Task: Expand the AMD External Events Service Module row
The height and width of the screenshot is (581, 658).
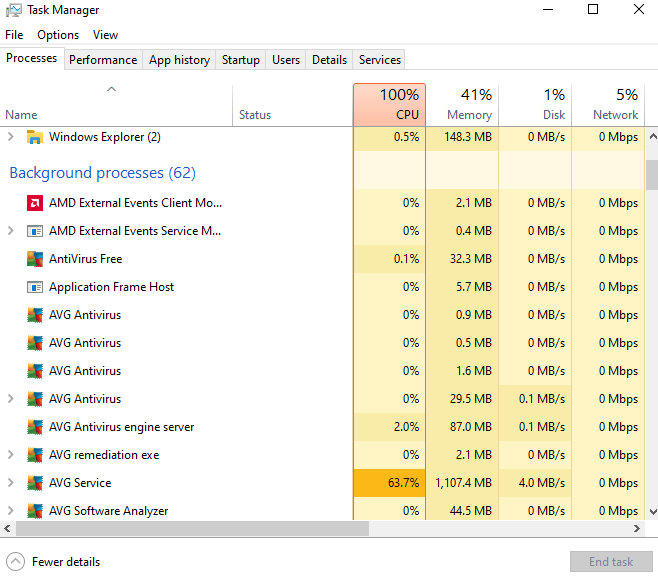Action: pos(11,231)
